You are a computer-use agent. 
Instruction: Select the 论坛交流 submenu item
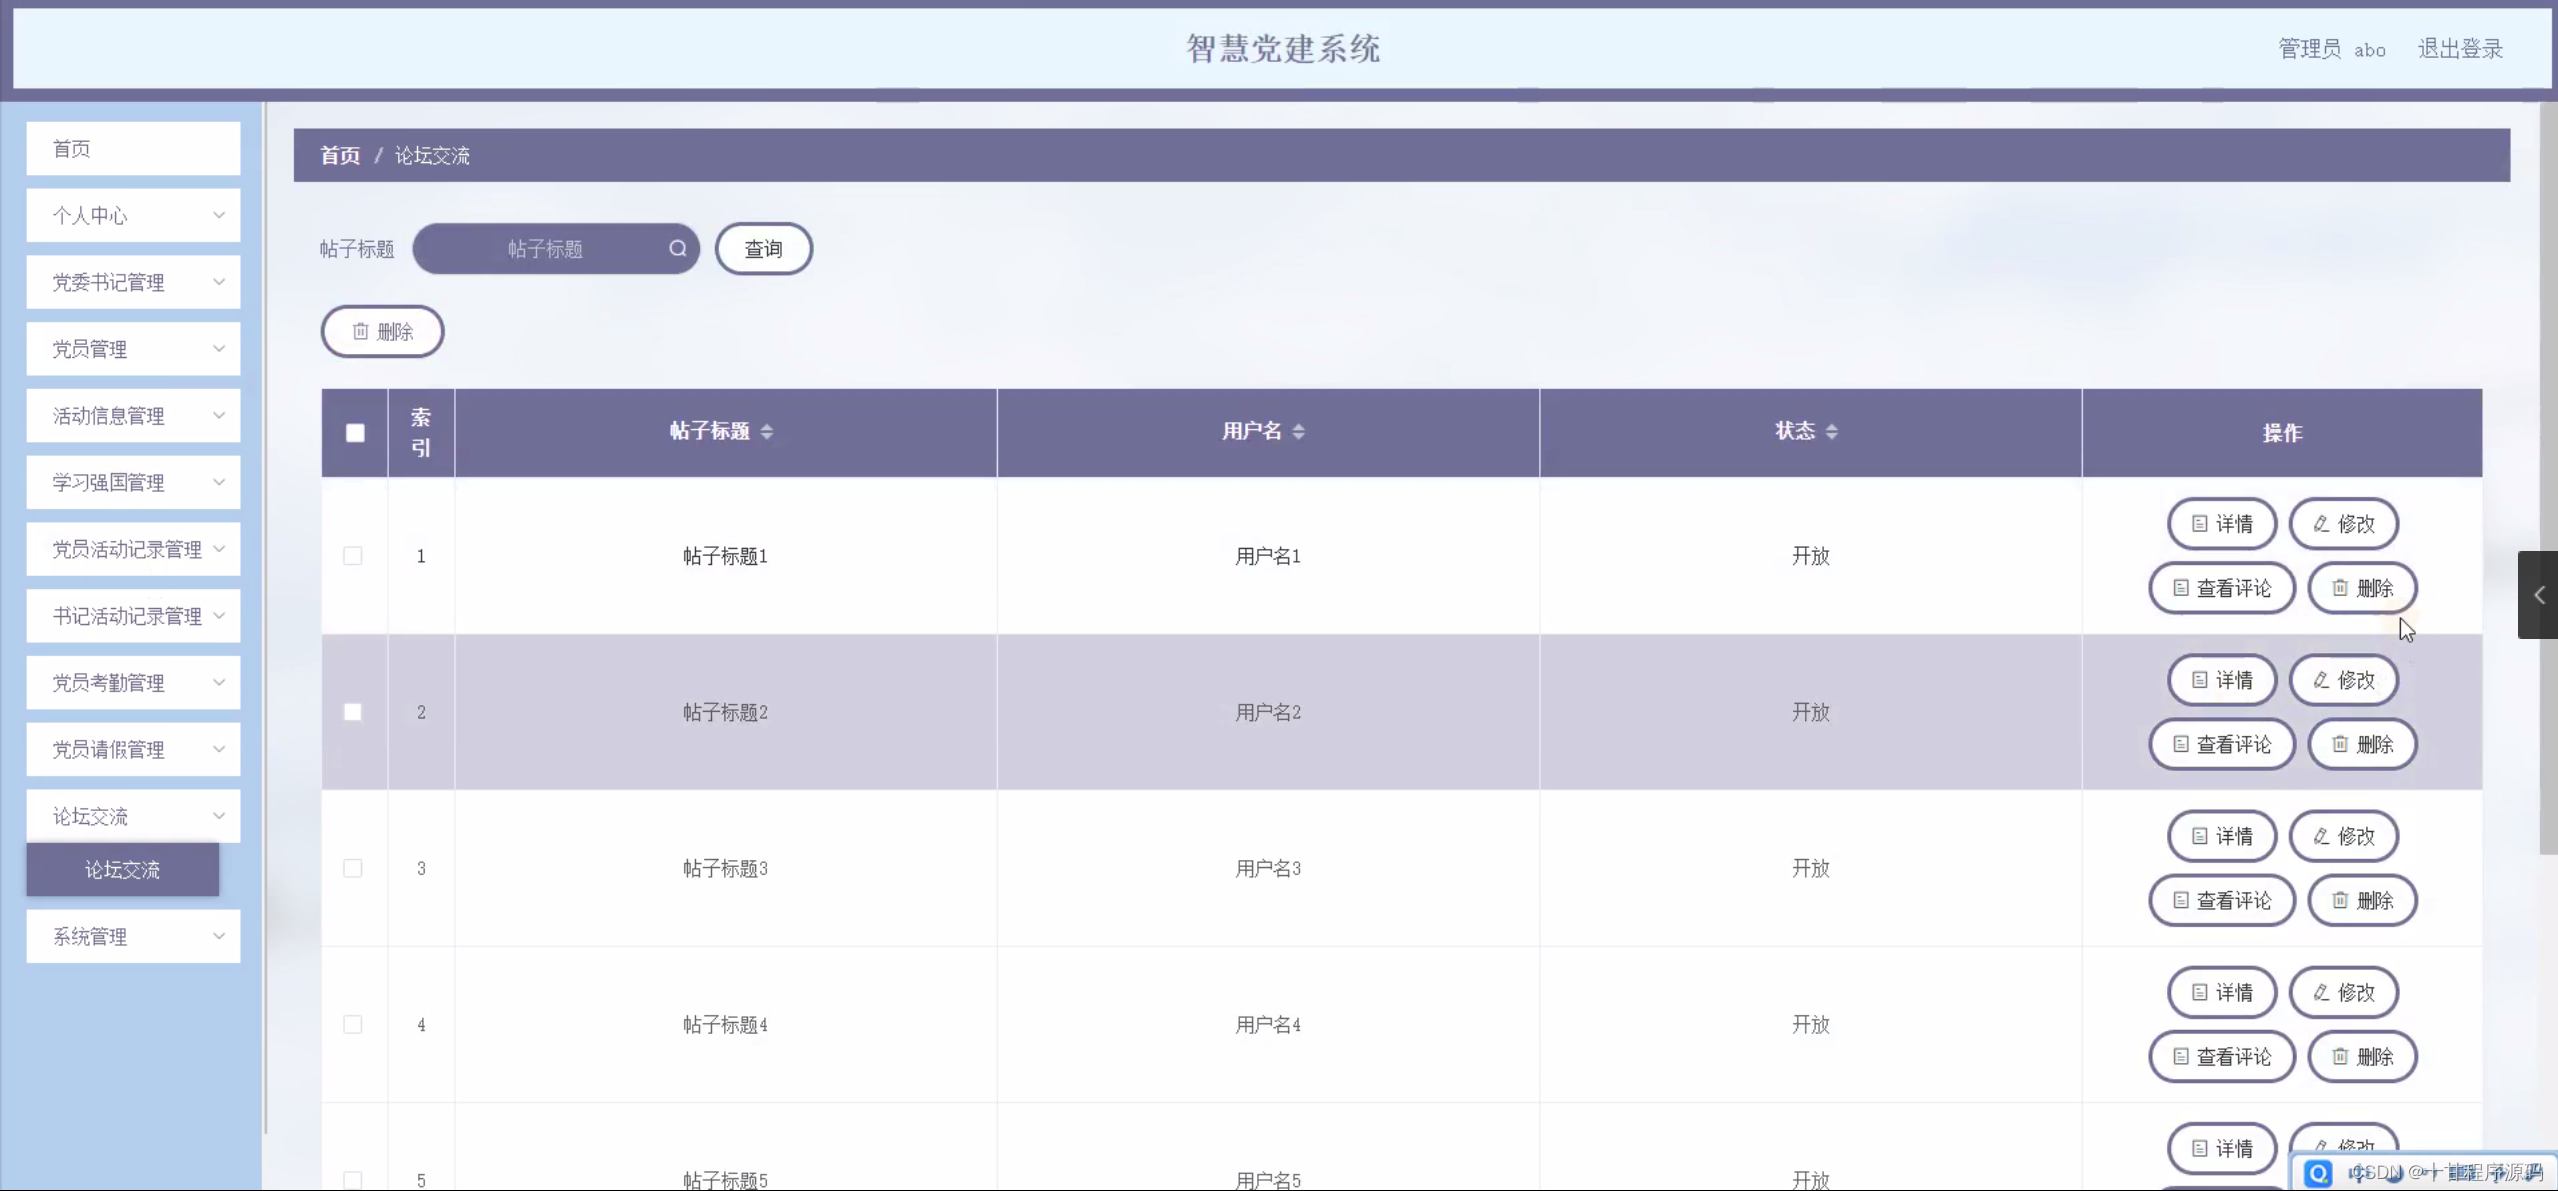(x=122, y=870)
